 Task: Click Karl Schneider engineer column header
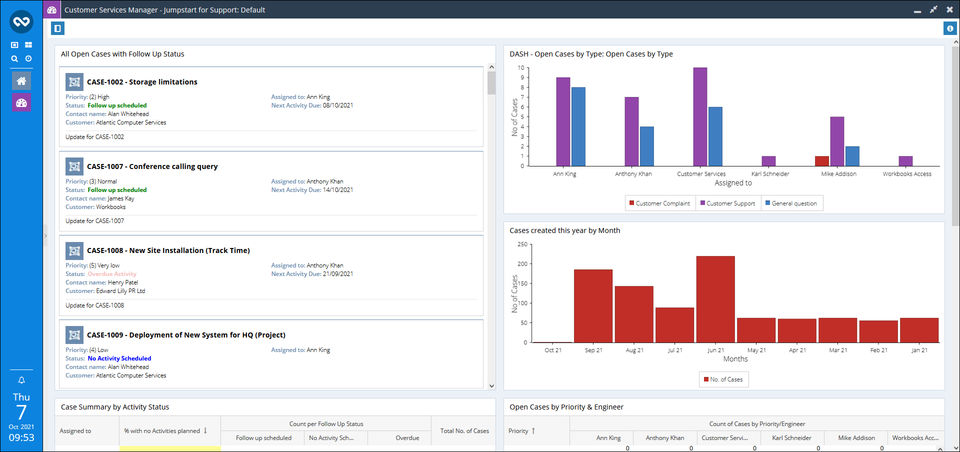792,439
